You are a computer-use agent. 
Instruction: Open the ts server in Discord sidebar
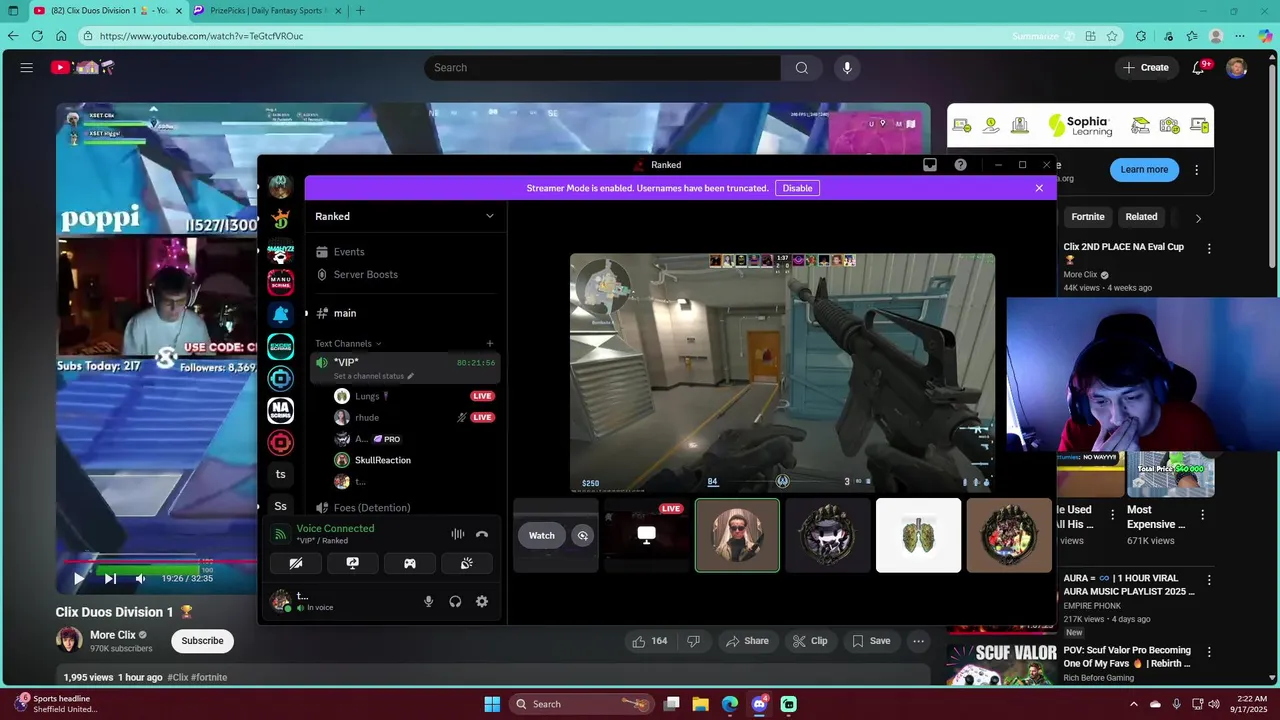[281, 474]
